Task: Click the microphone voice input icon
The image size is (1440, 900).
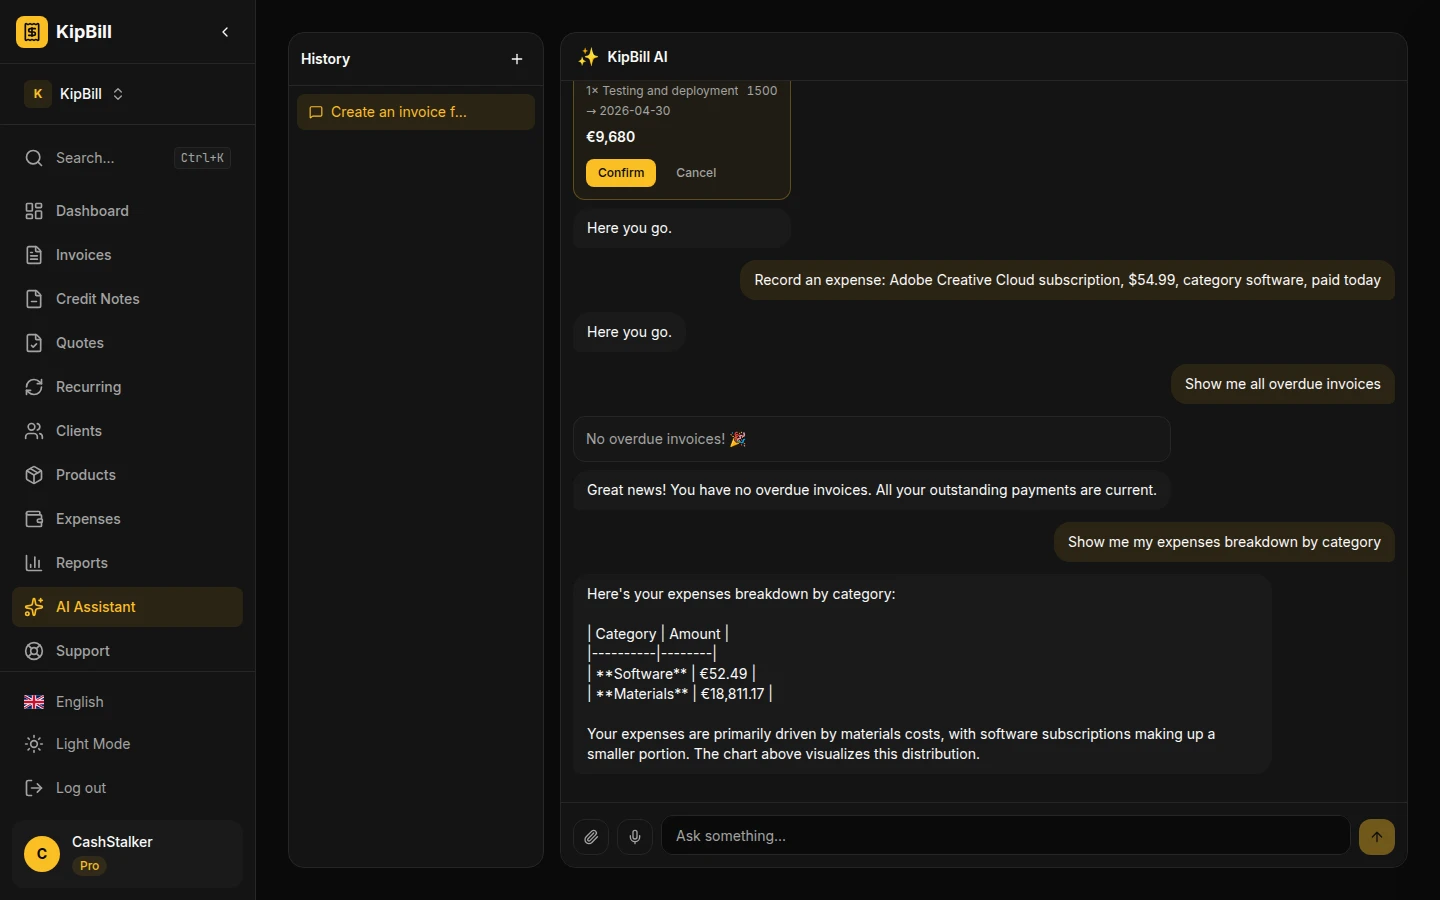Action: coord(635,837)
